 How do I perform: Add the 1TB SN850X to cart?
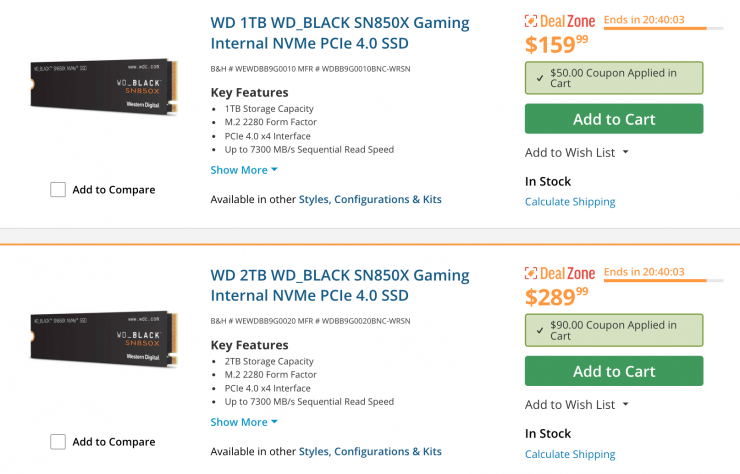tap(613, 119)
